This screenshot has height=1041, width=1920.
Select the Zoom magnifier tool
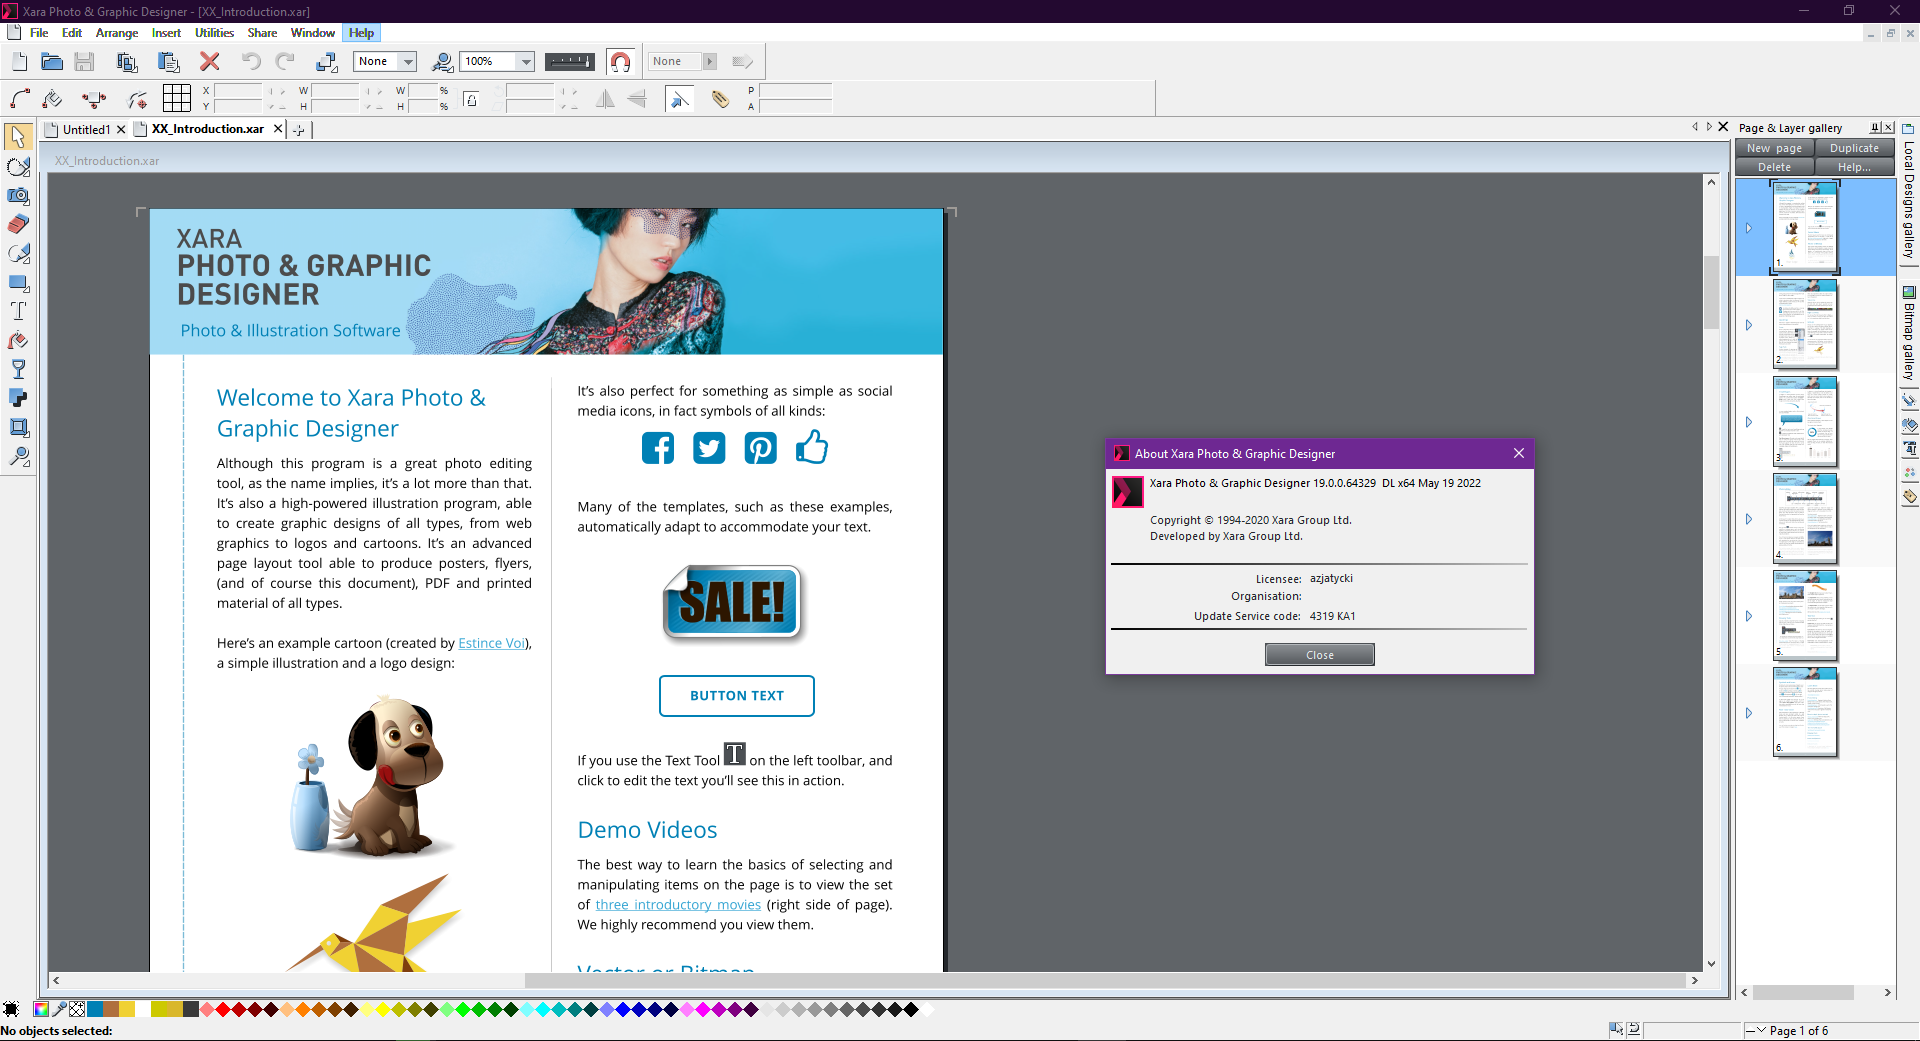[18, 457]
